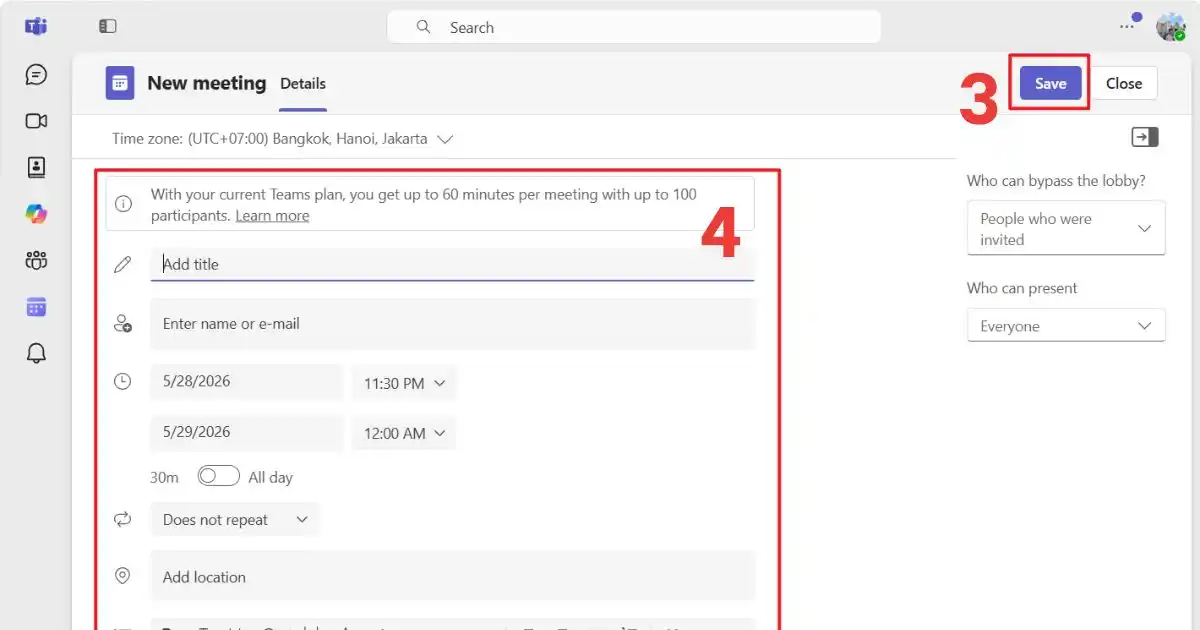This screenshot has height=630, width=1200.
Task: Click the New meeting heading
Action: click(207, 83)
